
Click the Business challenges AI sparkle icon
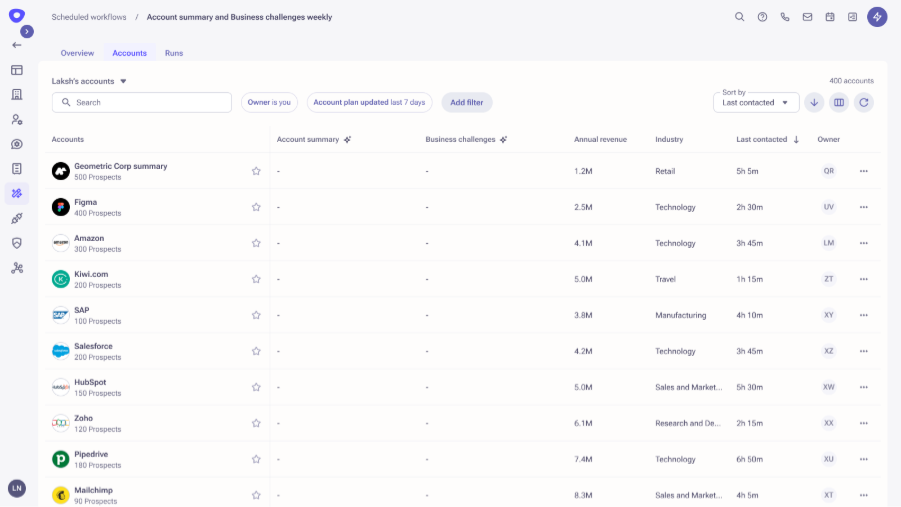click(503, 140)
